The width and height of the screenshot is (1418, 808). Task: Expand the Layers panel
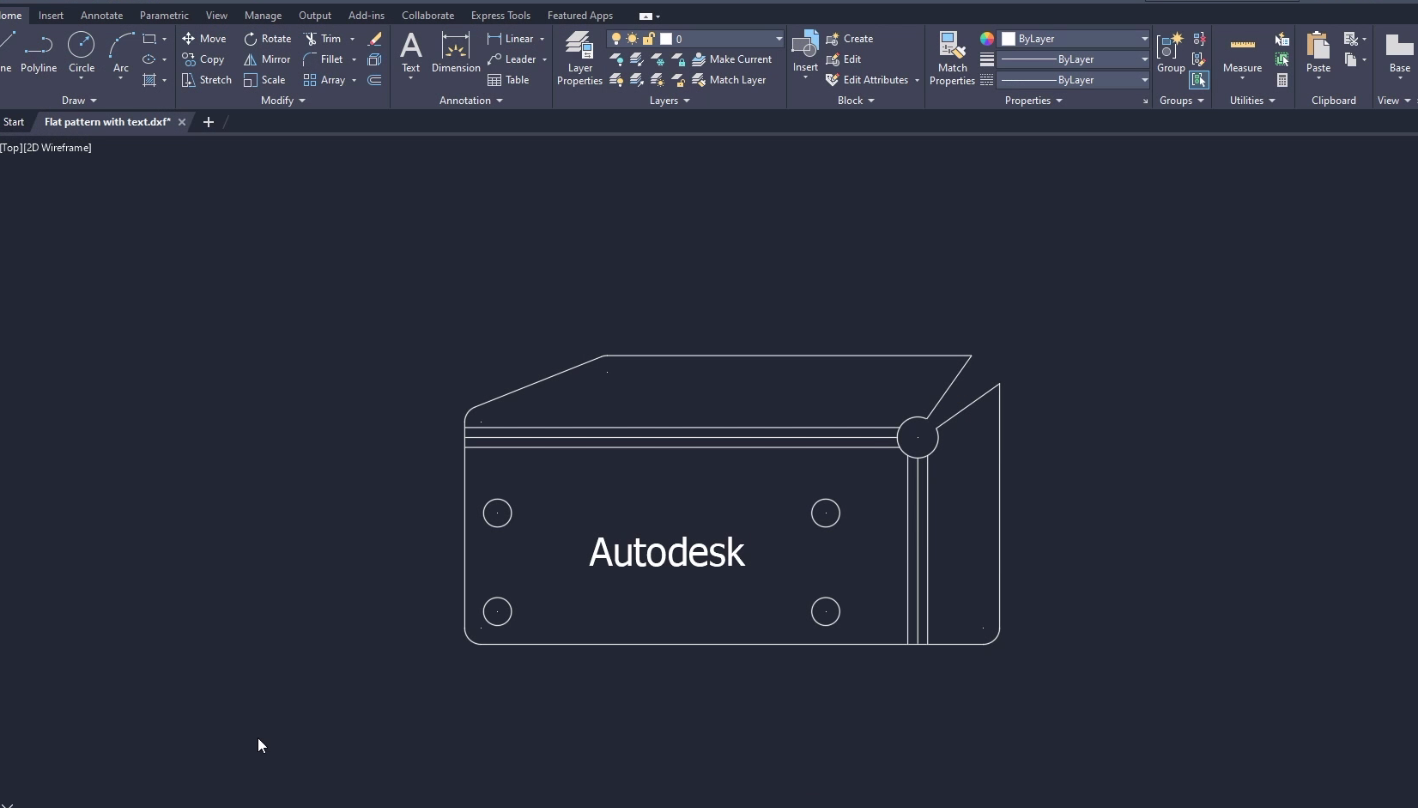(x=670, y=100)
